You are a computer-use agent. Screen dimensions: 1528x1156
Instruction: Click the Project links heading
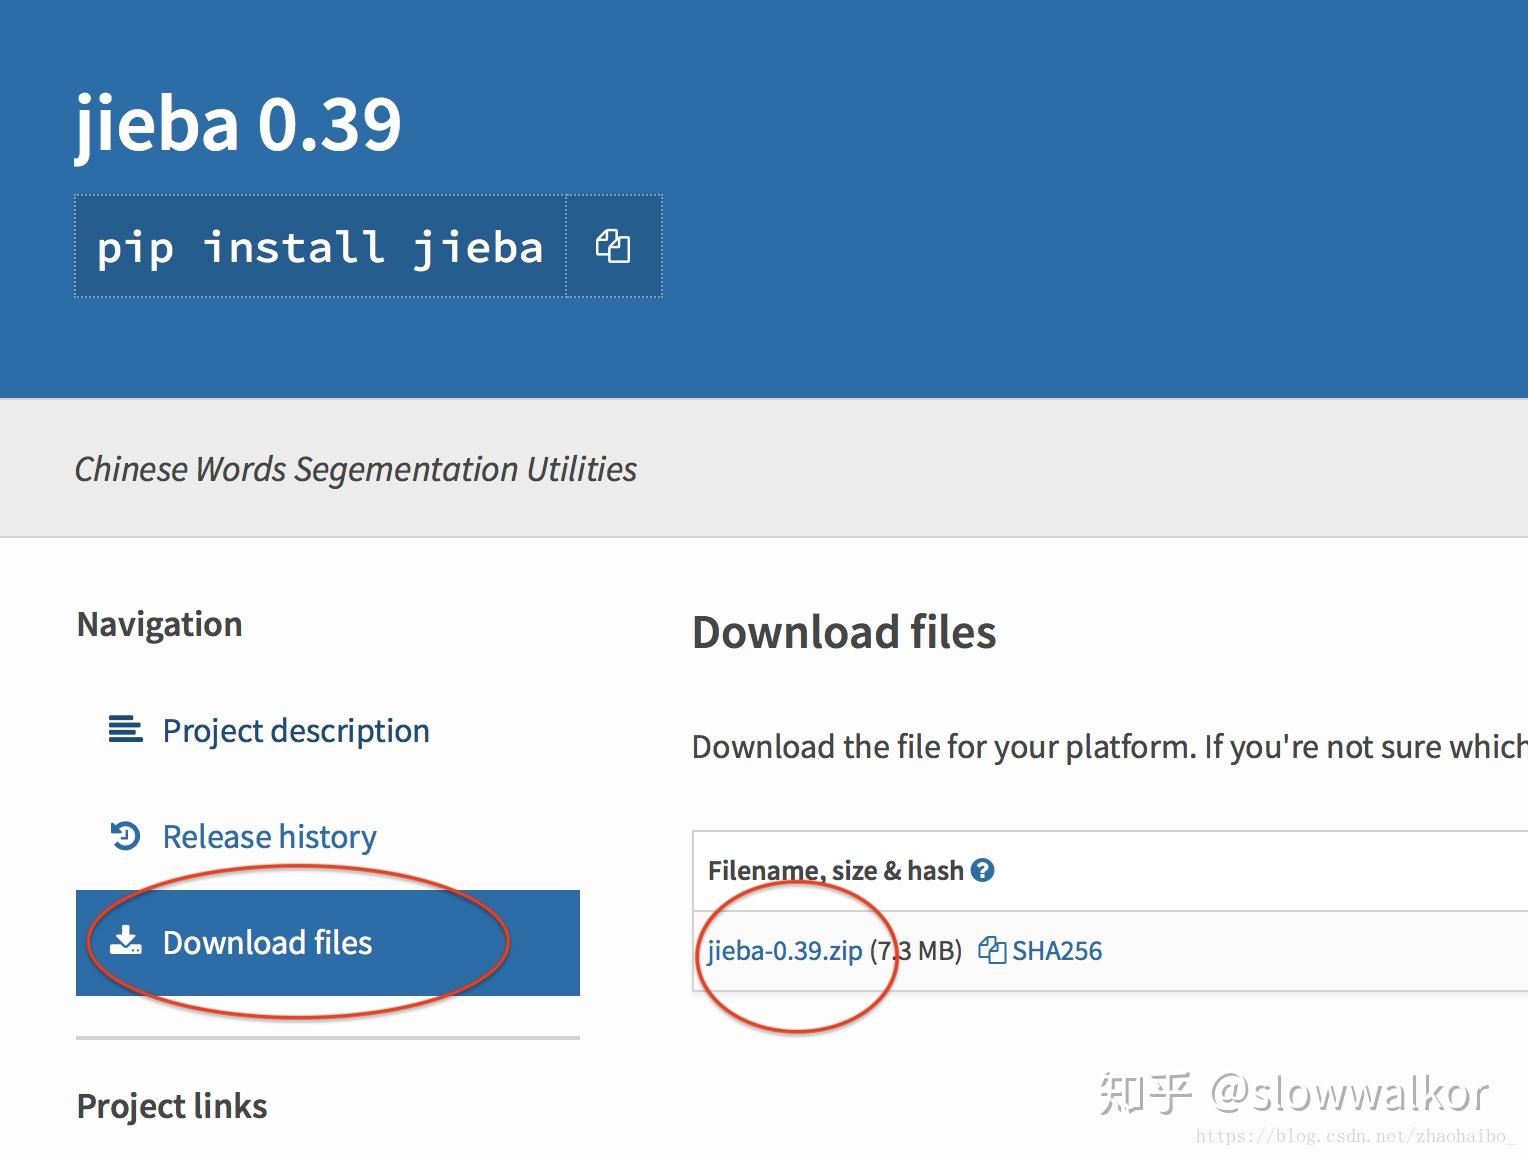(172, 1106)
